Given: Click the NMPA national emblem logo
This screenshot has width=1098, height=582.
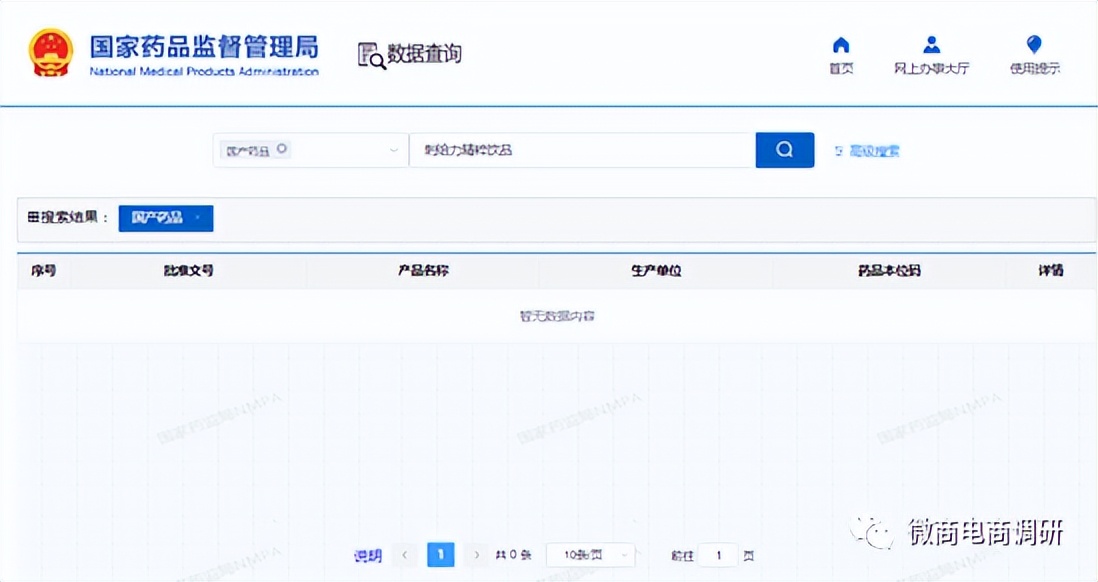Looking at the screenshot, I should [x=50, y=53].
